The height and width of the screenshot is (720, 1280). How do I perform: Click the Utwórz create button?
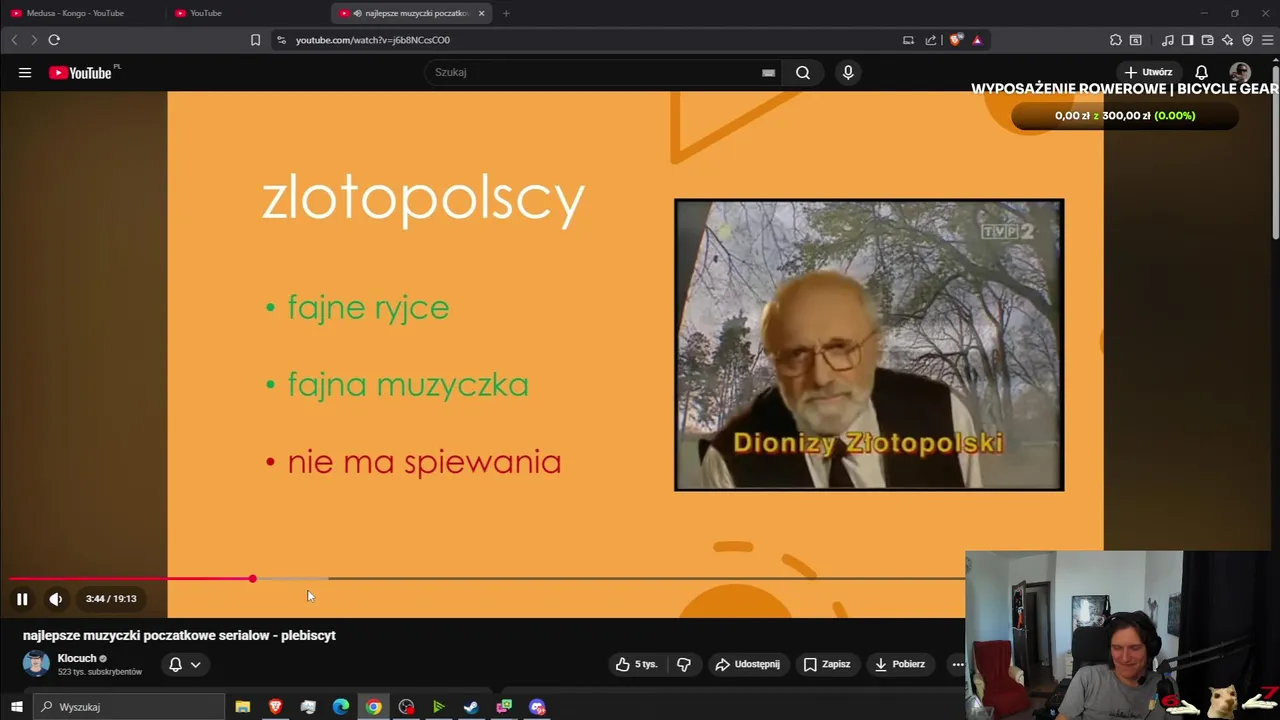tap(1148, 72)
